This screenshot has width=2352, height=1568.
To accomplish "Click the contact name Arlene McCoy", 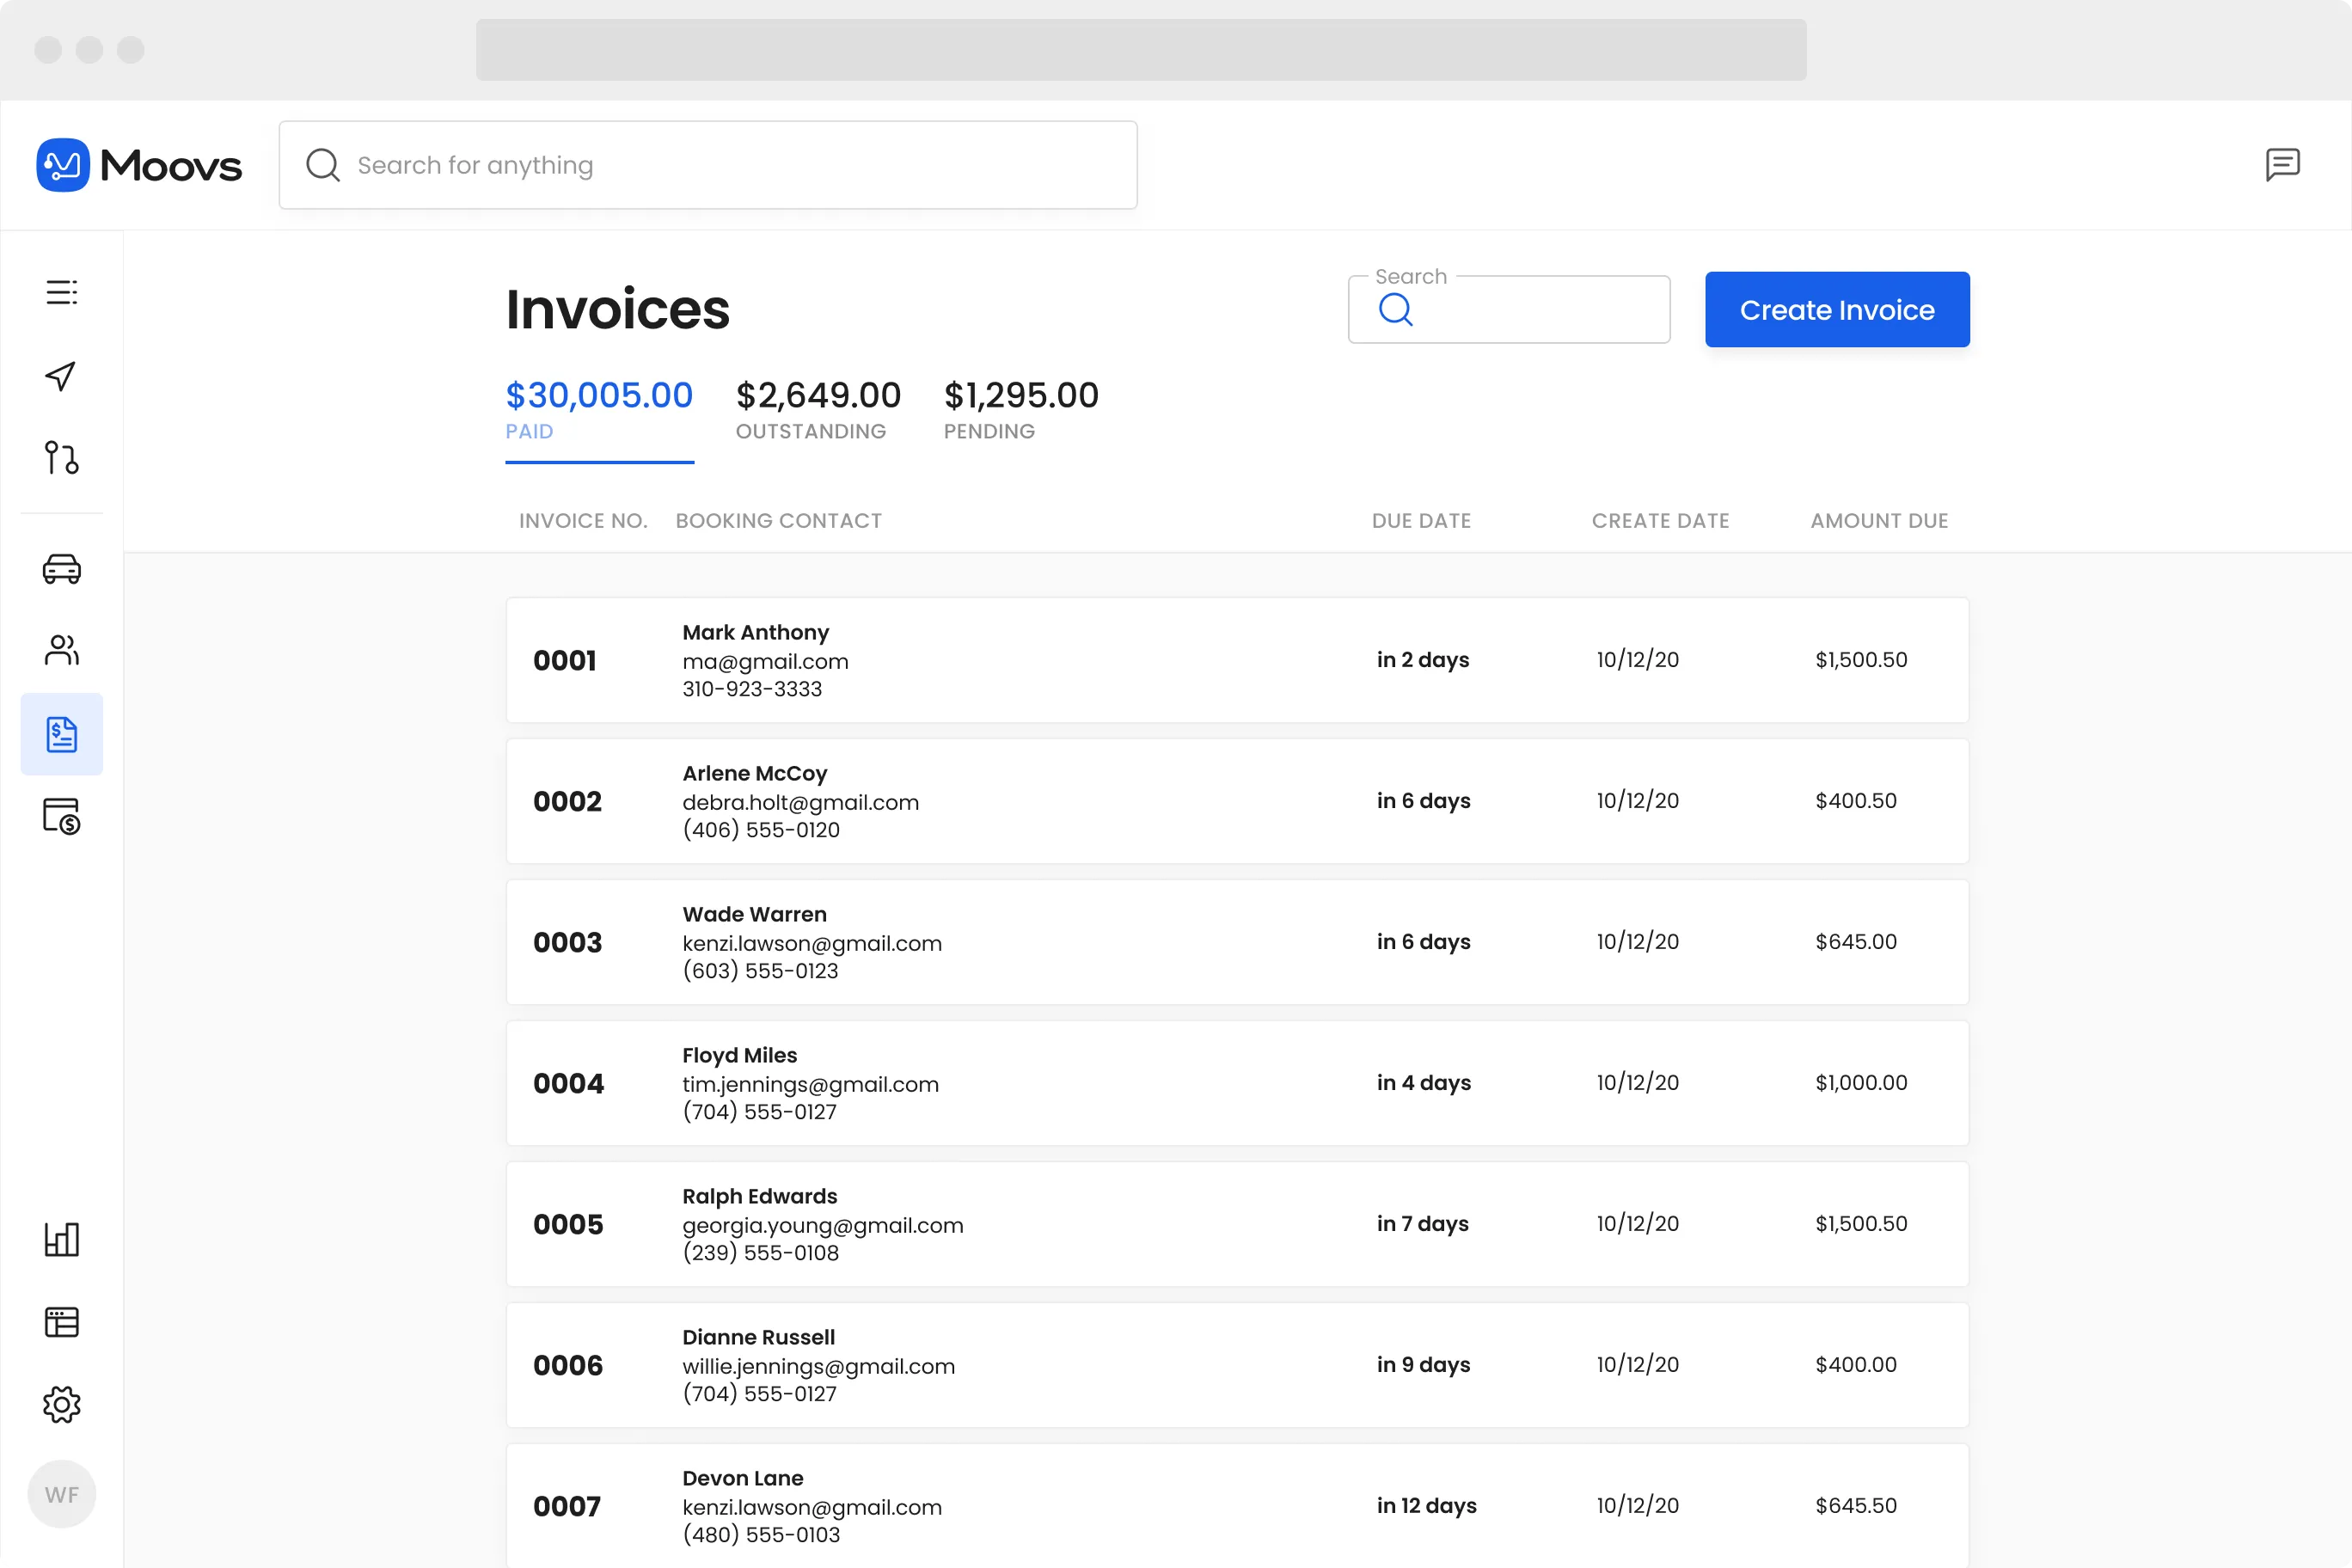I will pos(755,774).
